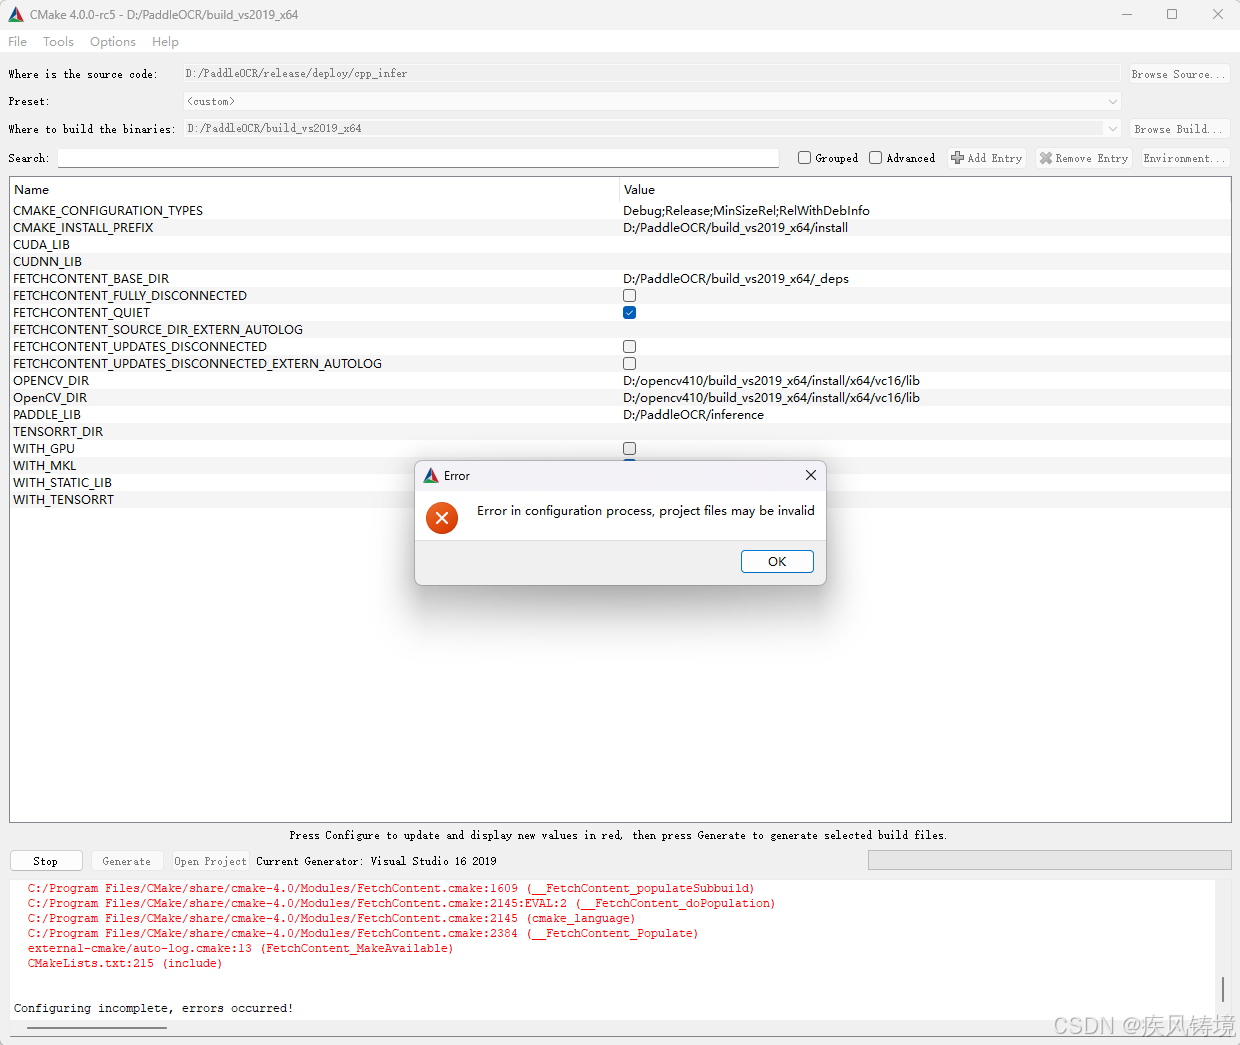1240x1045 pixels.
Task: Select the CUDNN_LIB entry
Action: (47, 262)
